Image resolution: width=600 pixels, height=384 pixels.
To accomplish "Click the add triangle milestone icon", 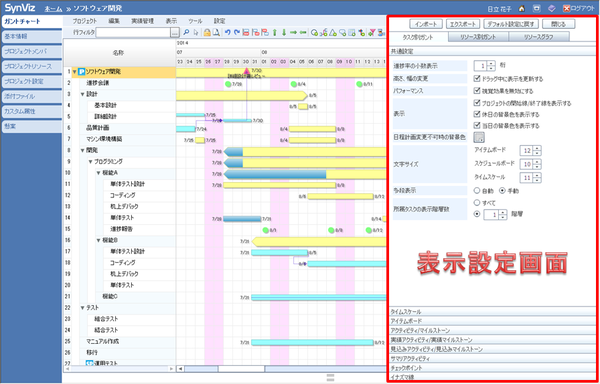I will coord(333,33).
